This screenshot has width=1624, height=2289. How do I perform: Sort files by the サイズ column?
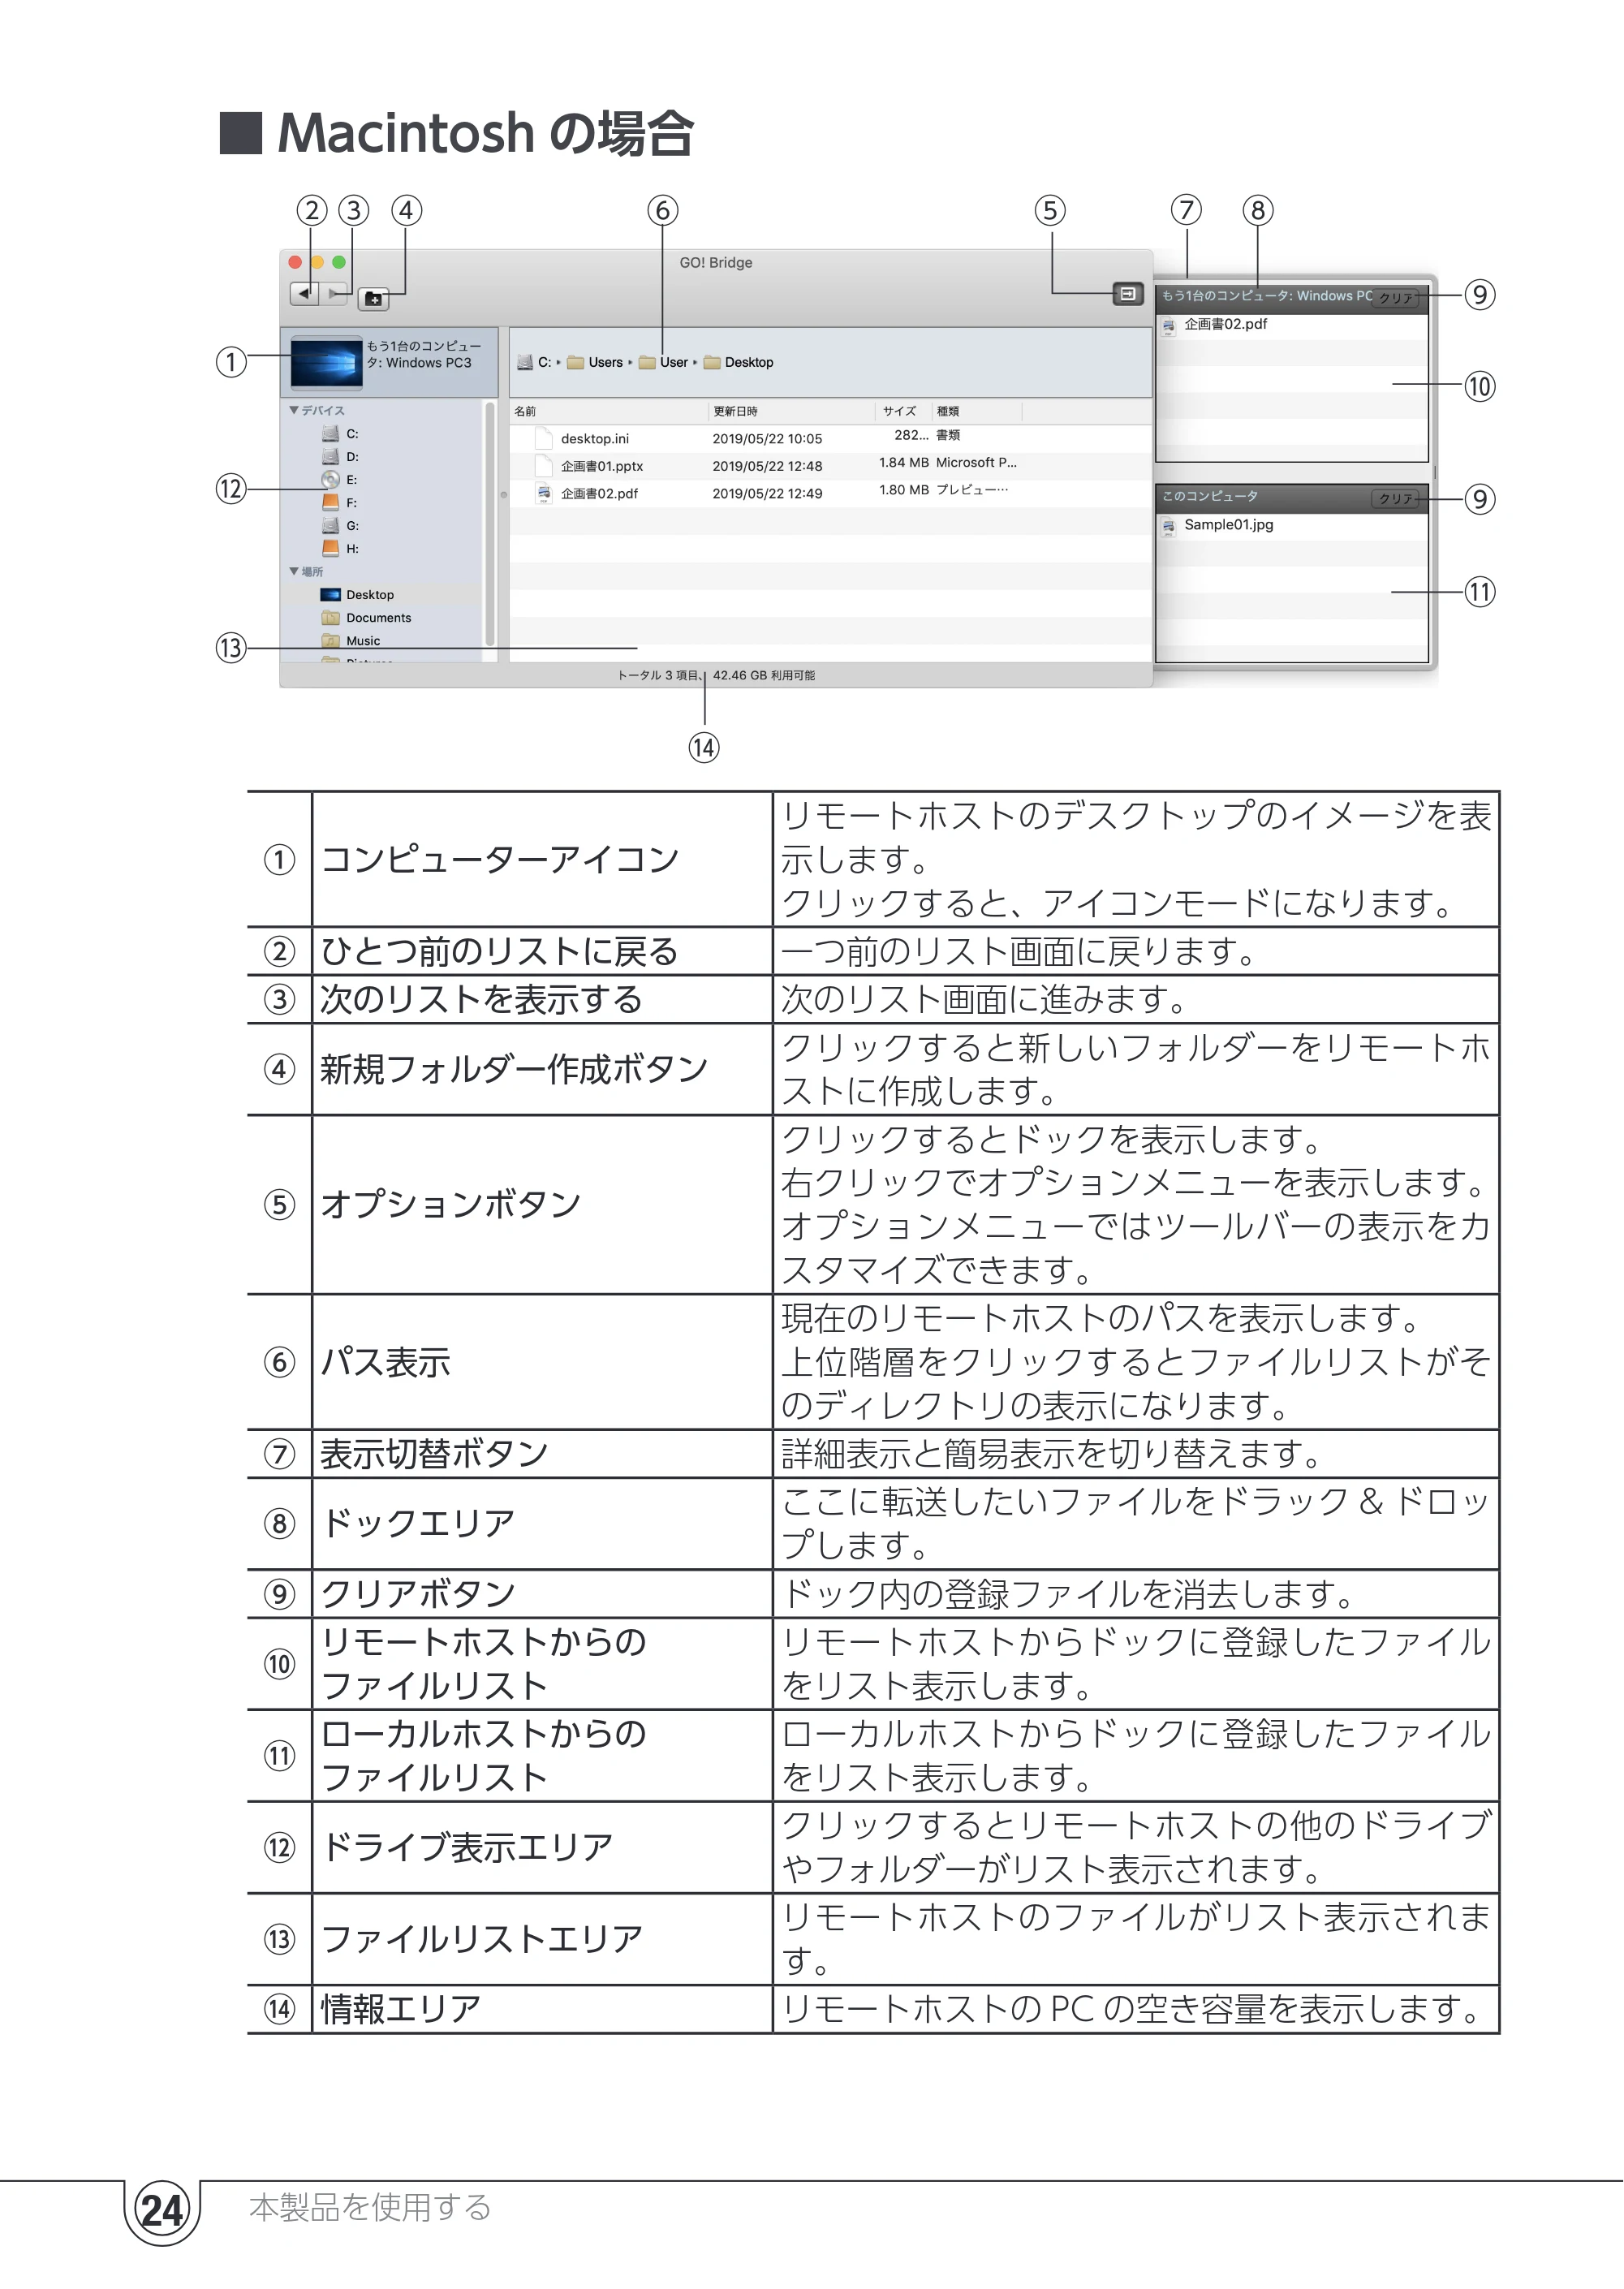[904, 411]
